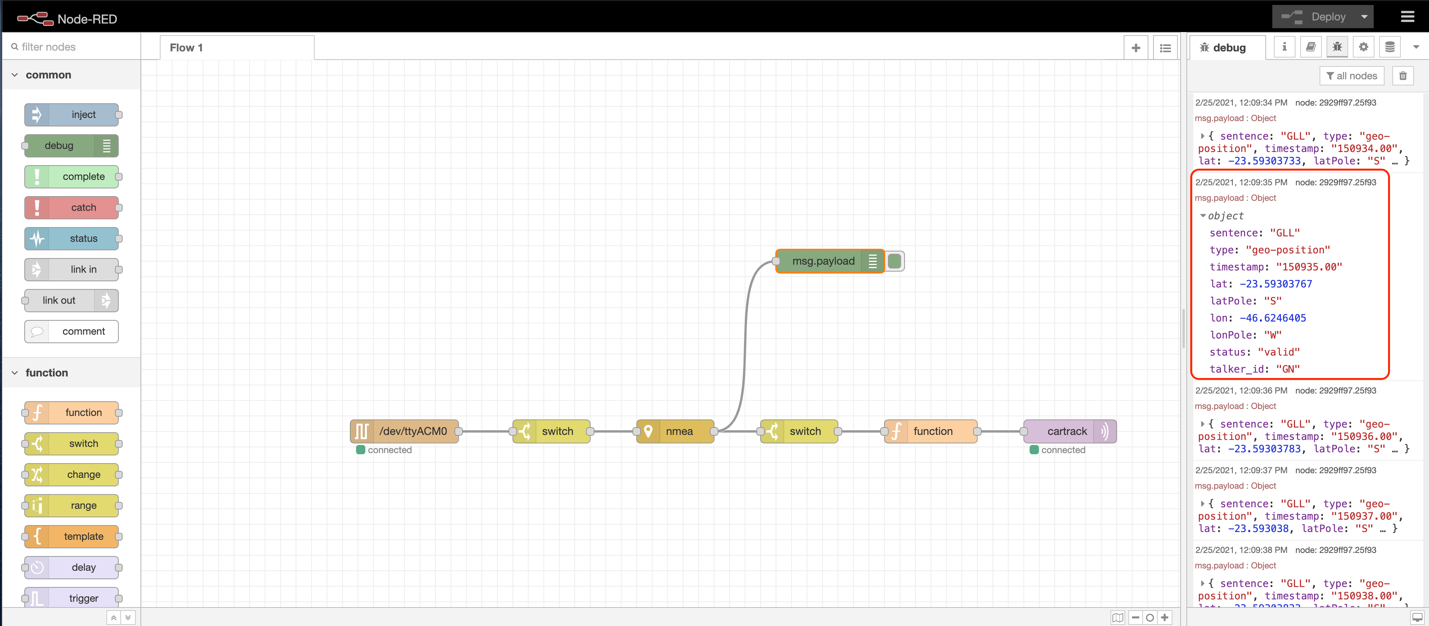1429x626 pixels.
Task: Open the help book sidebar tab icon
Action: click(1311, 47)
